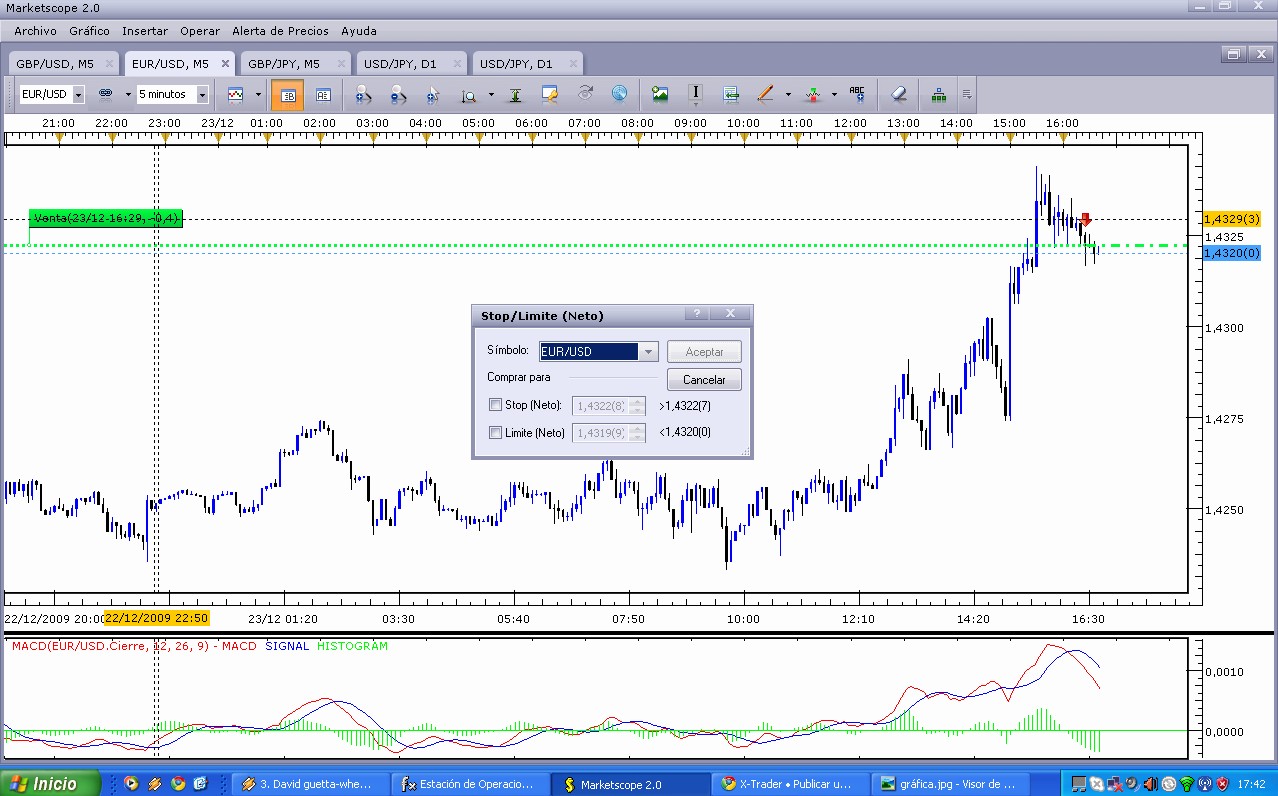Switch to the GBP/JPY, M5 tab

pos(284,64)
